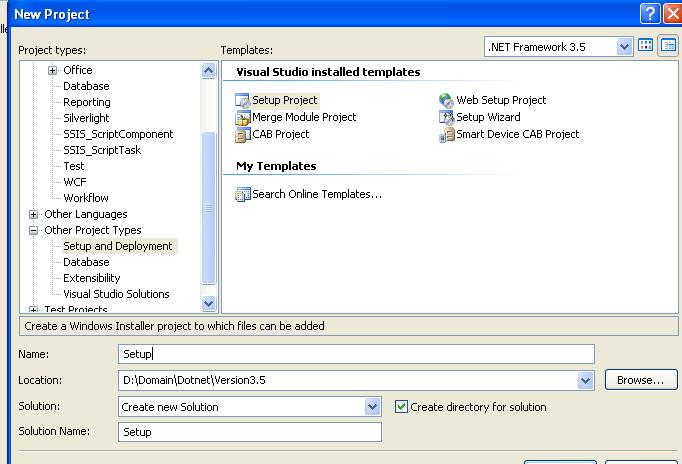The width and height of the screenshot is (682, 464).
Task: Switch templates to small icons view
Action: tap(668, 45)
